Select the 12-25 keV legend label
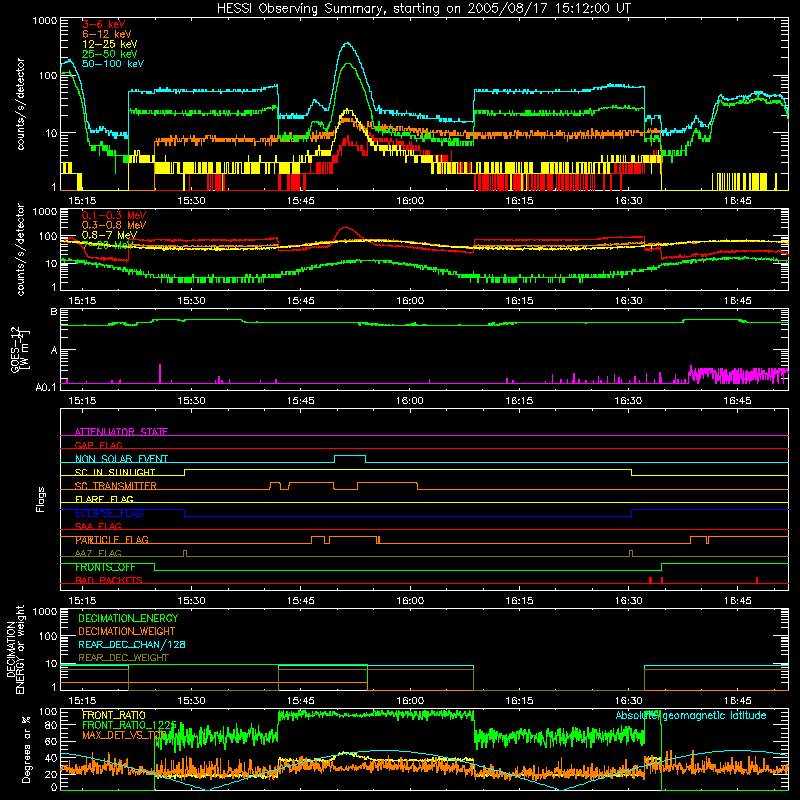 coord(109,44)
